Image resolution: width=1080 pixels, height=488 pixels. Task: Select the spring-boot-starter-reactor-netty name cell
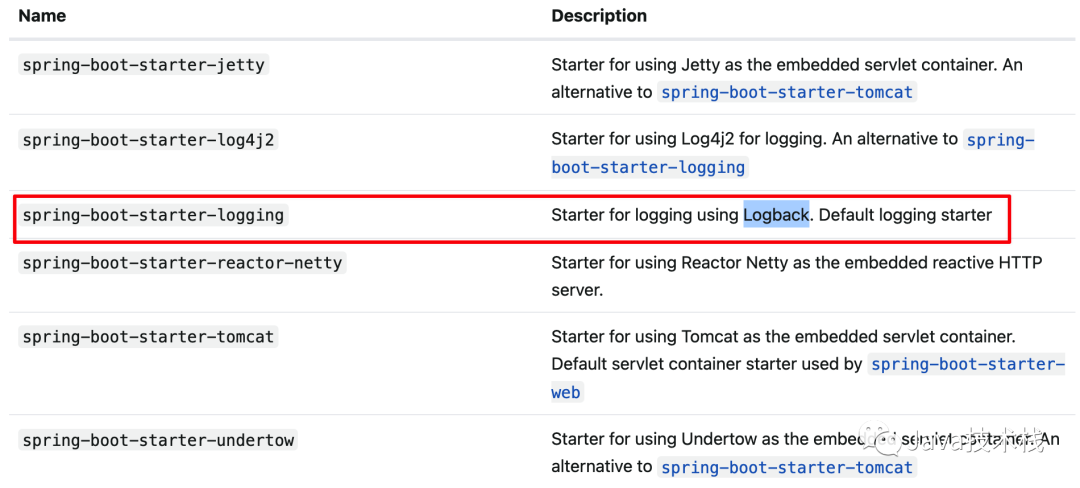coord(182,263)
